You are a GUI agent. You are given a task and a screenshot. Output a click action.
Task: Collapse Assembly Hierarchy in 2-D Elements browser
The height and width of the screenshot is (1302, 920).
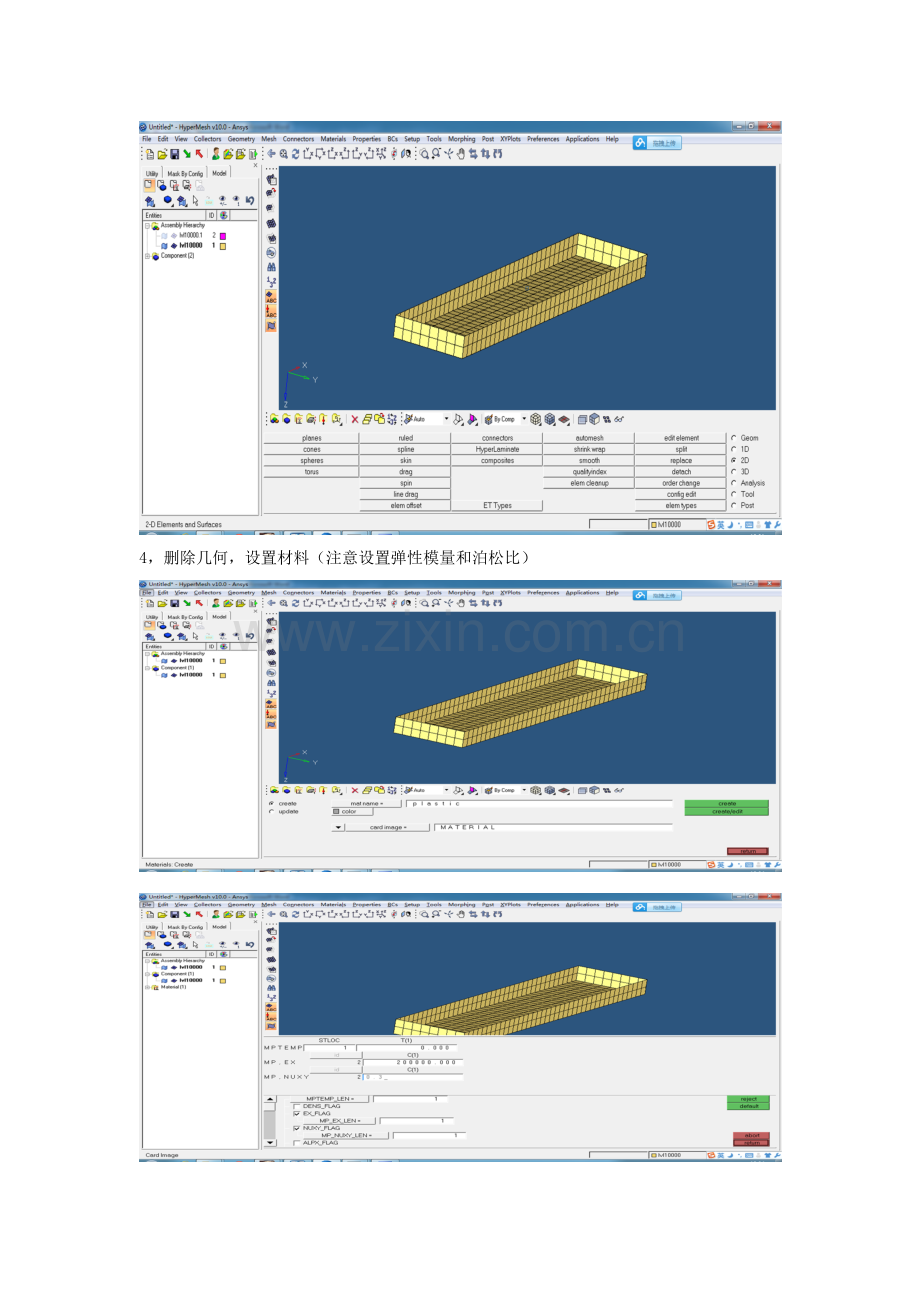coord(147,225)
